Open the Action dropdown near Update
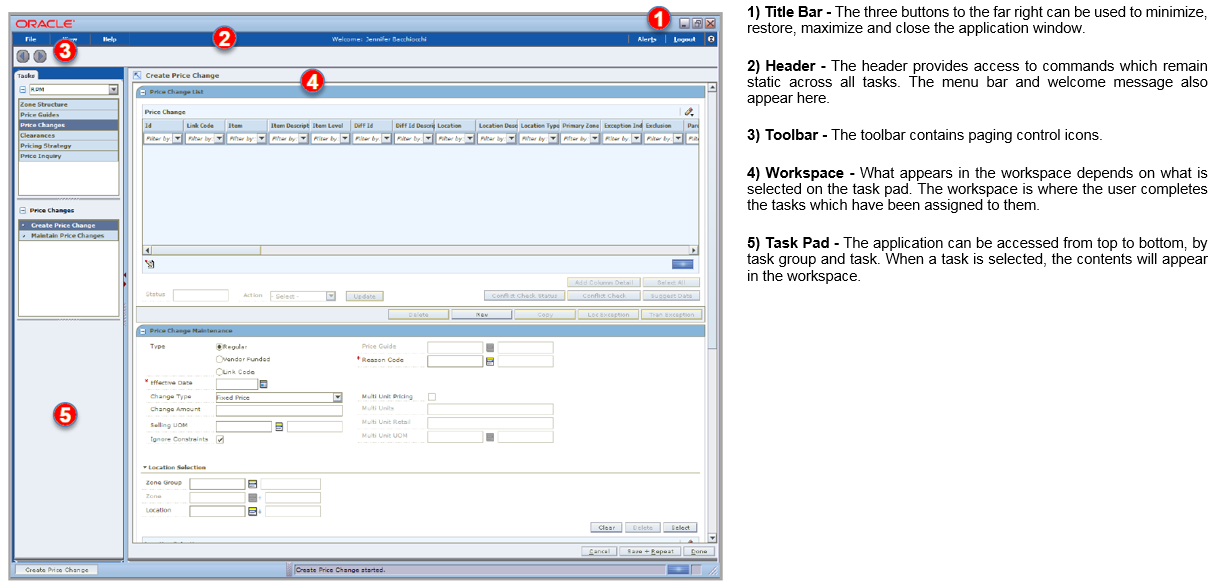Screen dimensions: 1213x585 (330, 294)
